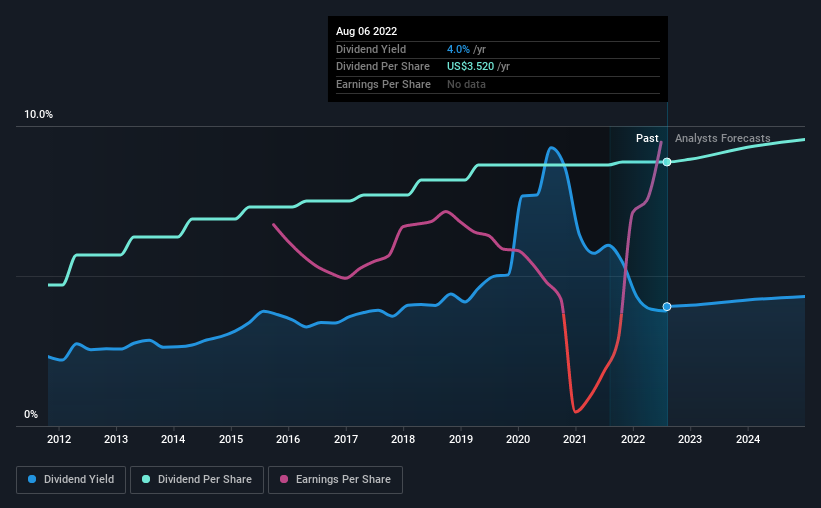The width and height of the screenshot is (821, 508).
Task: Select the 2014 label on the x-axis
Action: click(x=173, y=439)
